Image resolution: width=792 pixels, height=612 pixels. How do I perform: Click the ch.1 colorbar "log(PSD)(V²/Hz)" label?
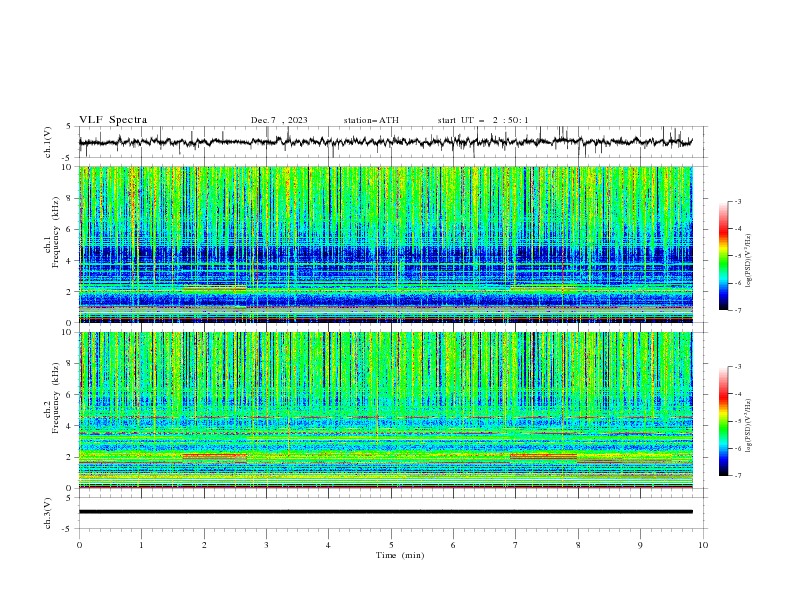point(749,261)
